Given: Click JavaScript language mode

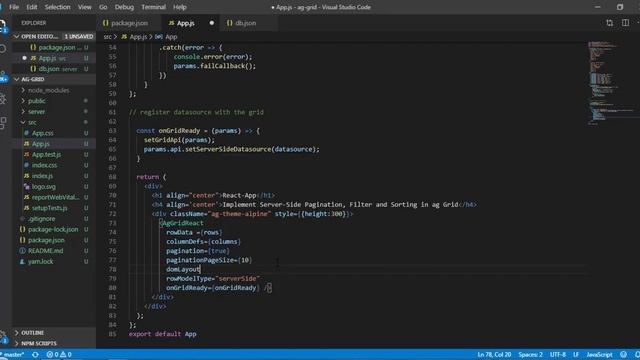Looking at the screenshot, I should pyautogui.click(x=599, y=354).
